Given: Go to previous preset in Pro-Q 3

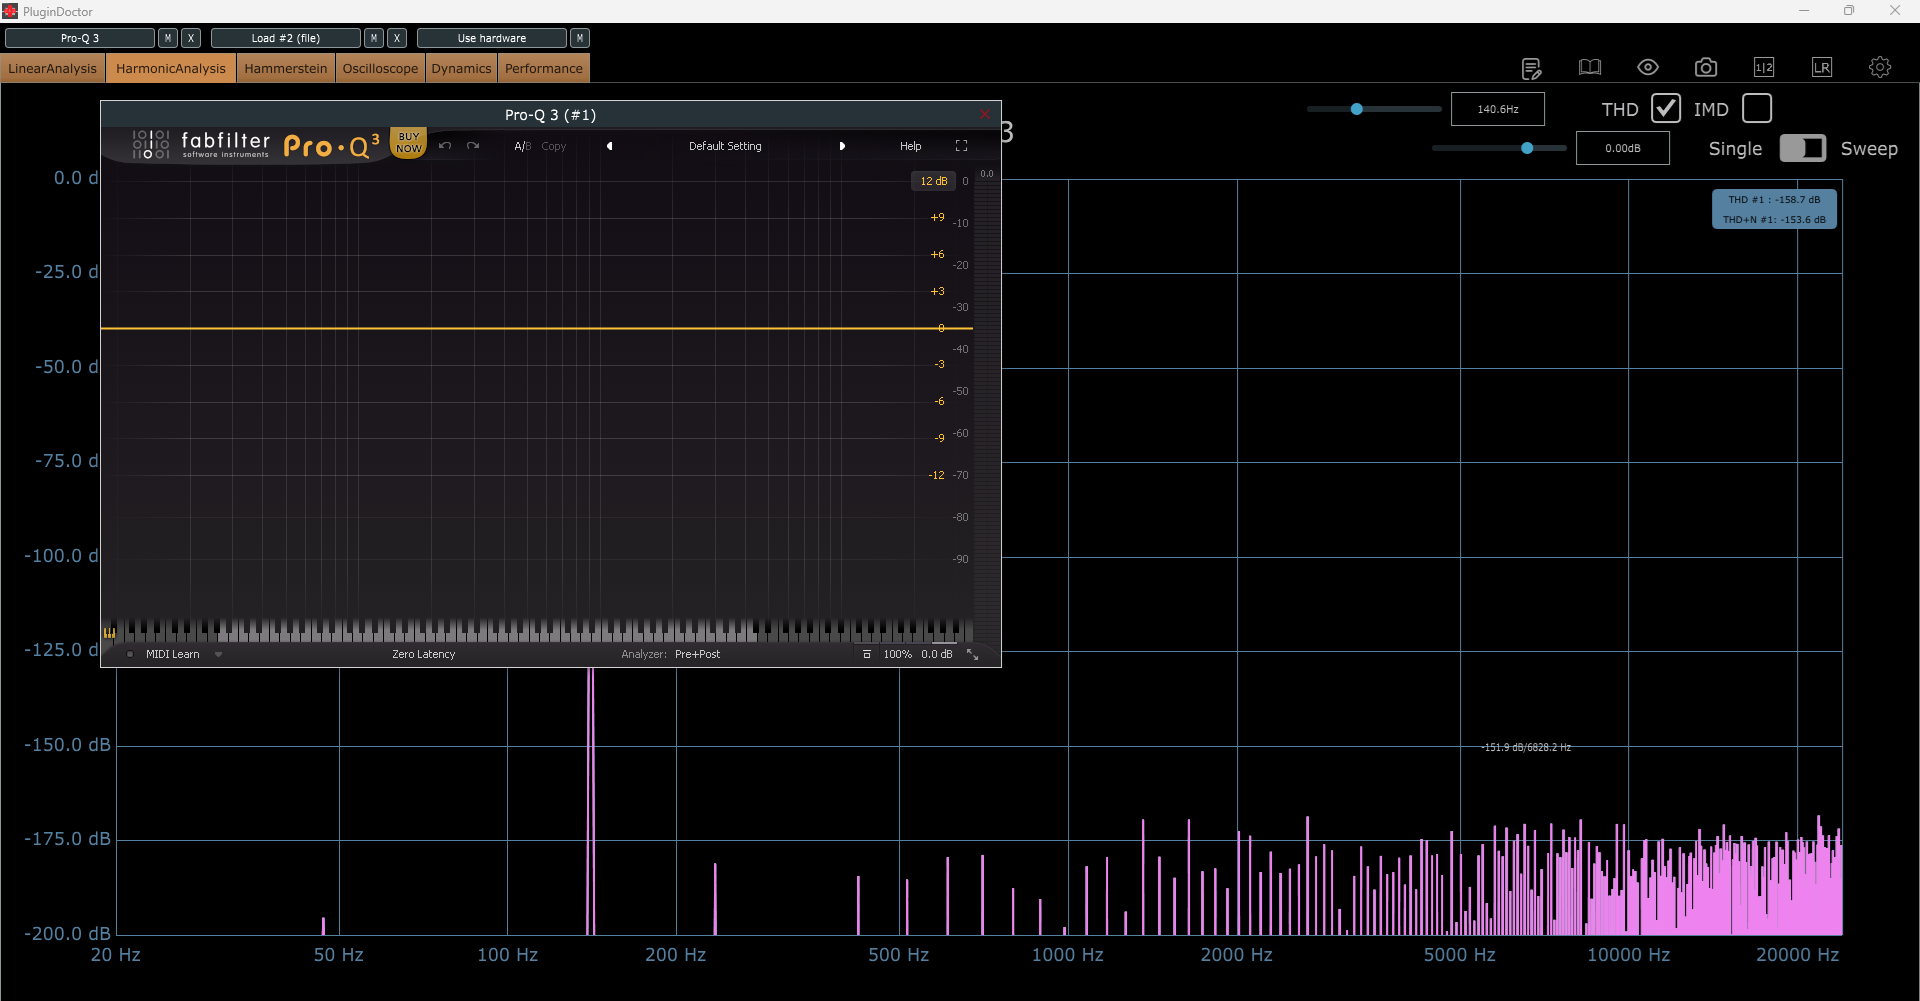Looking at the screenshot, I should (609, 146).
